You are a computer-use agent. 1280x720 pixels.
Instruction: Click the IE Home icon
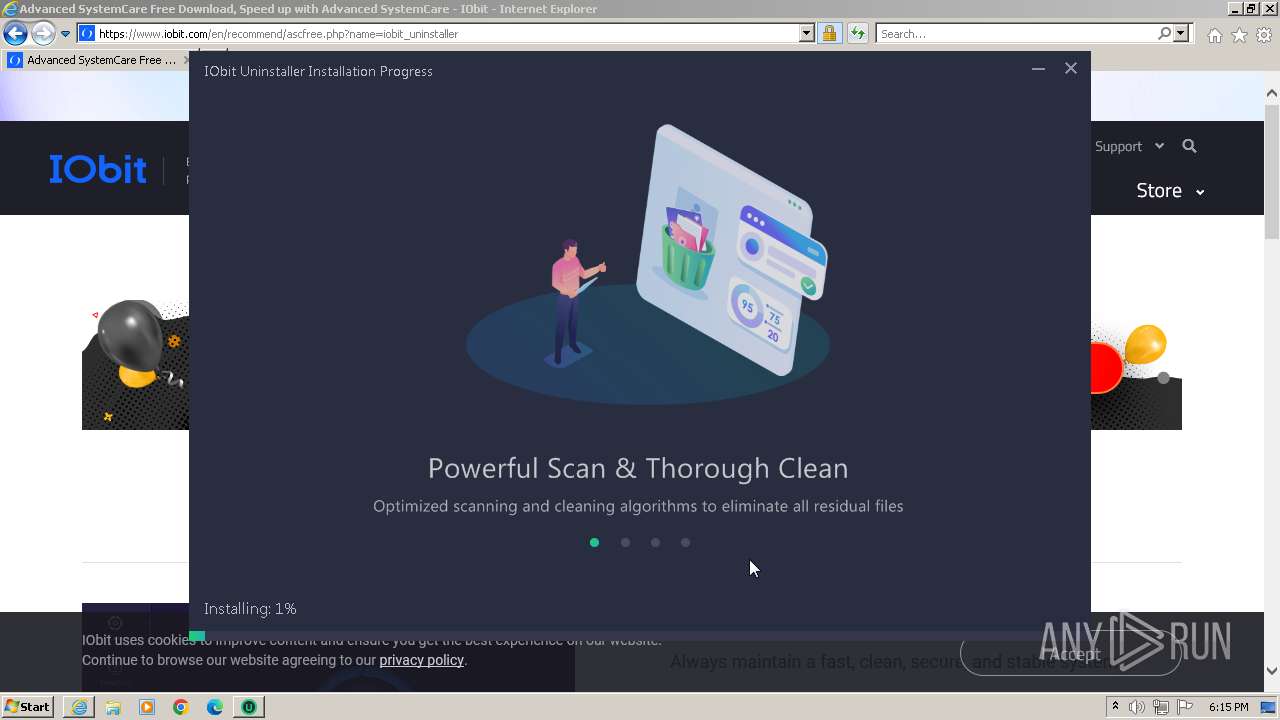point(1214,35)
